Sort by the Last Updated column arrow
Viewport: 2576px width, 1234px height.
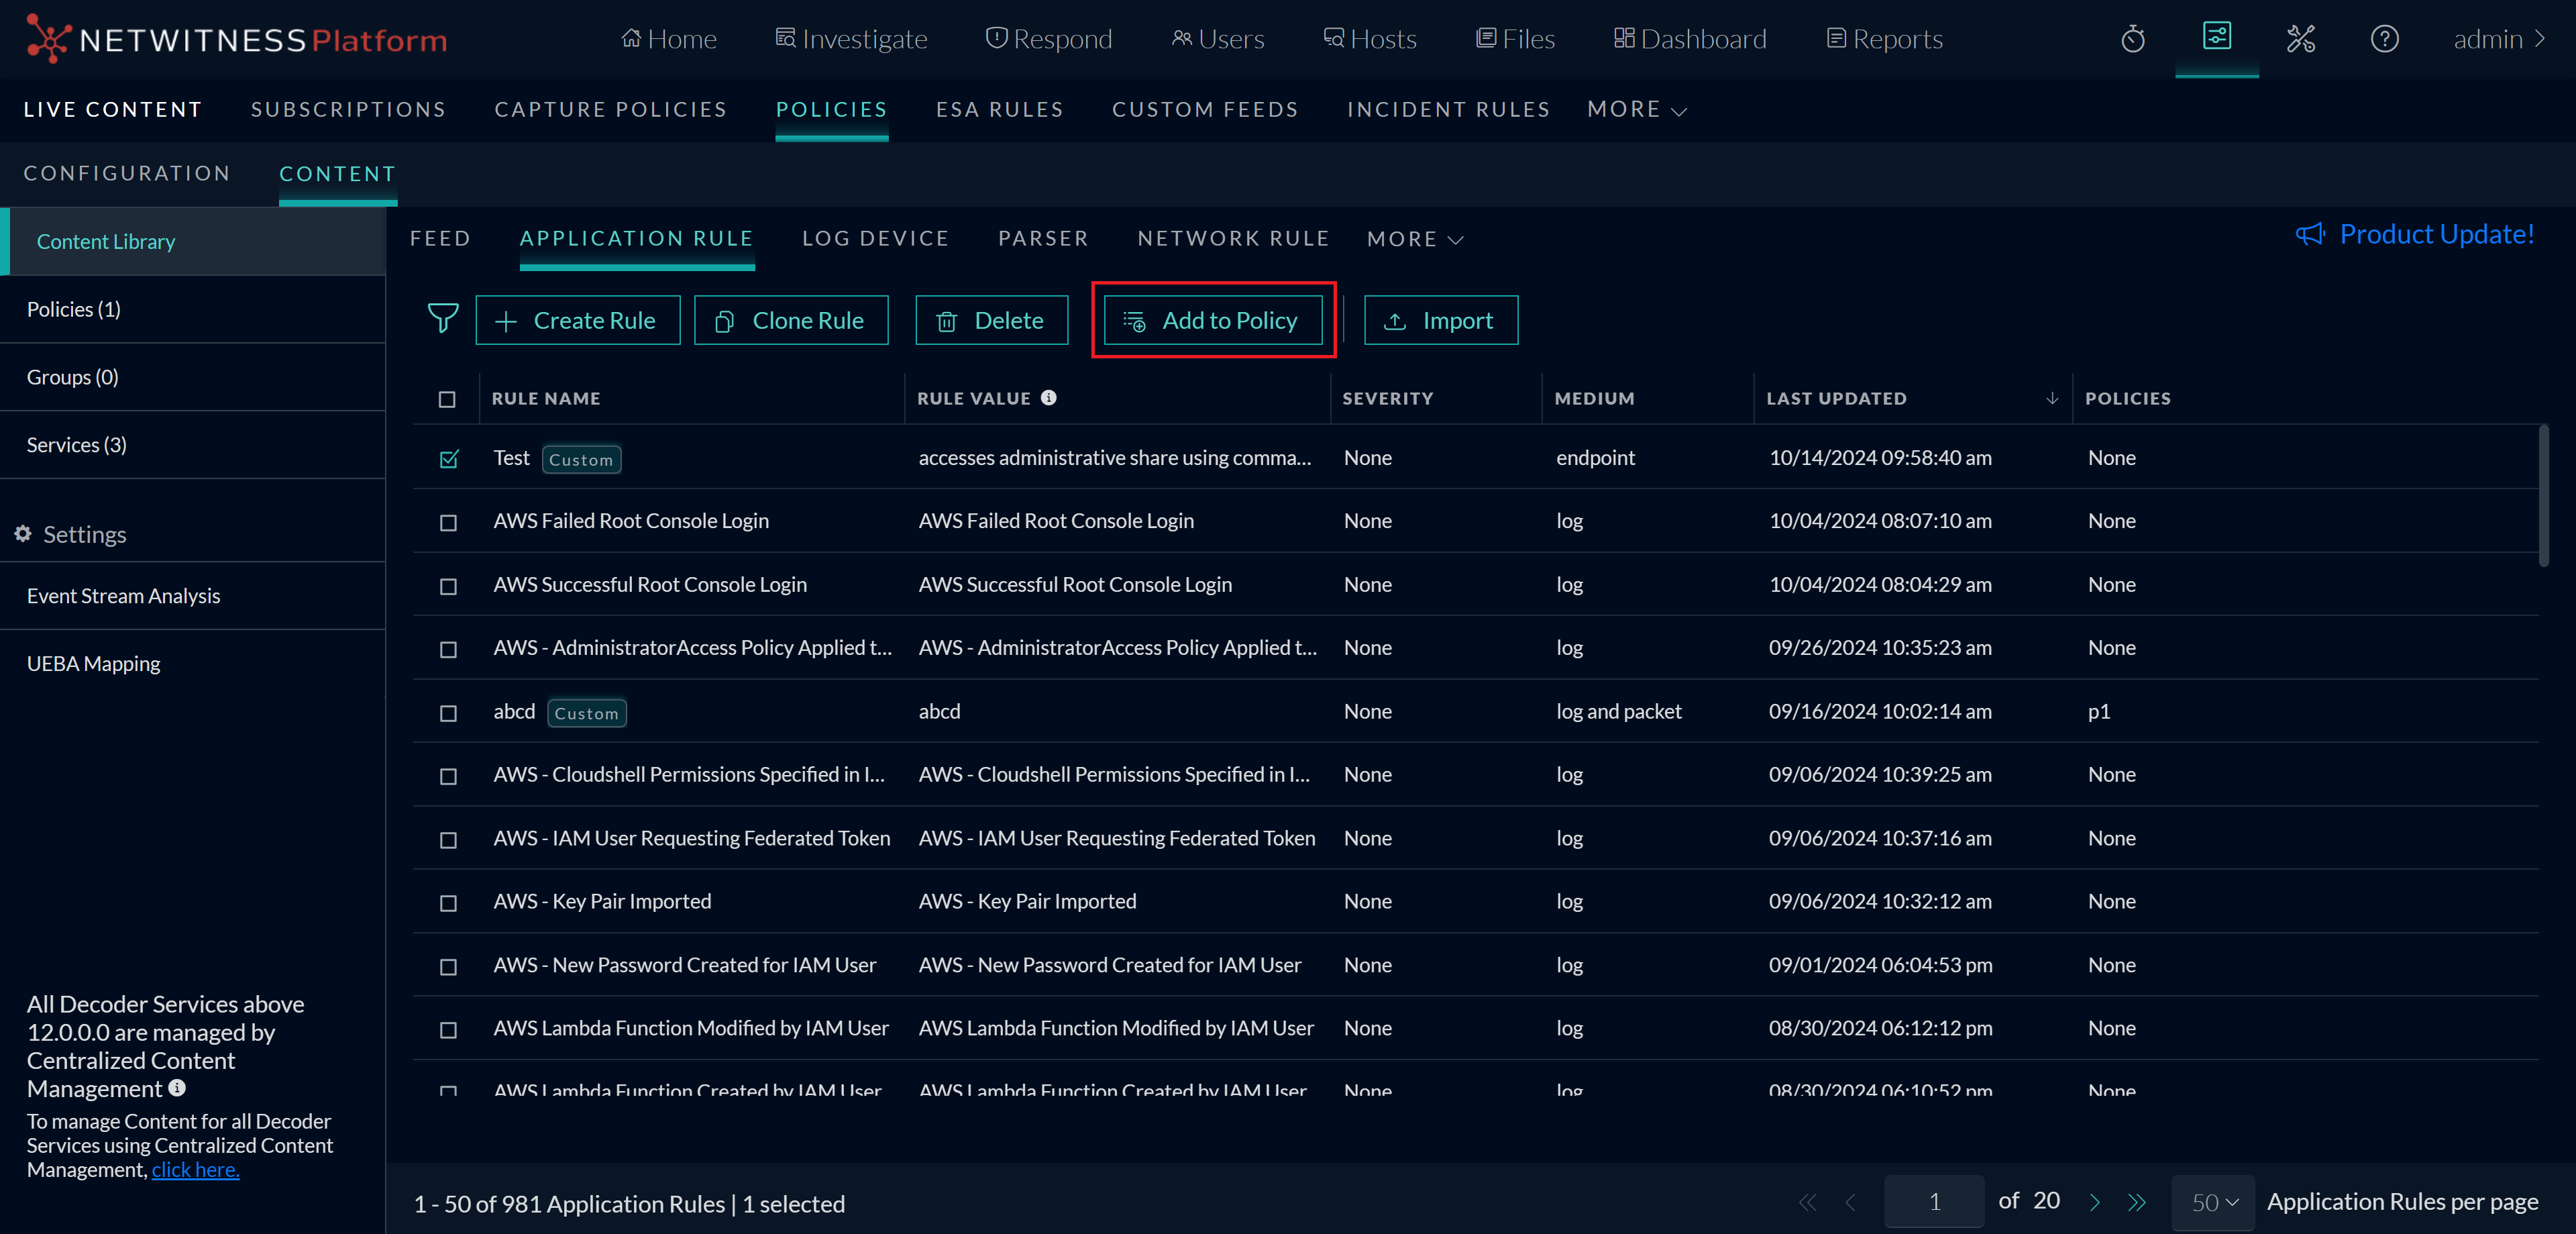(x=2052, y=398)
